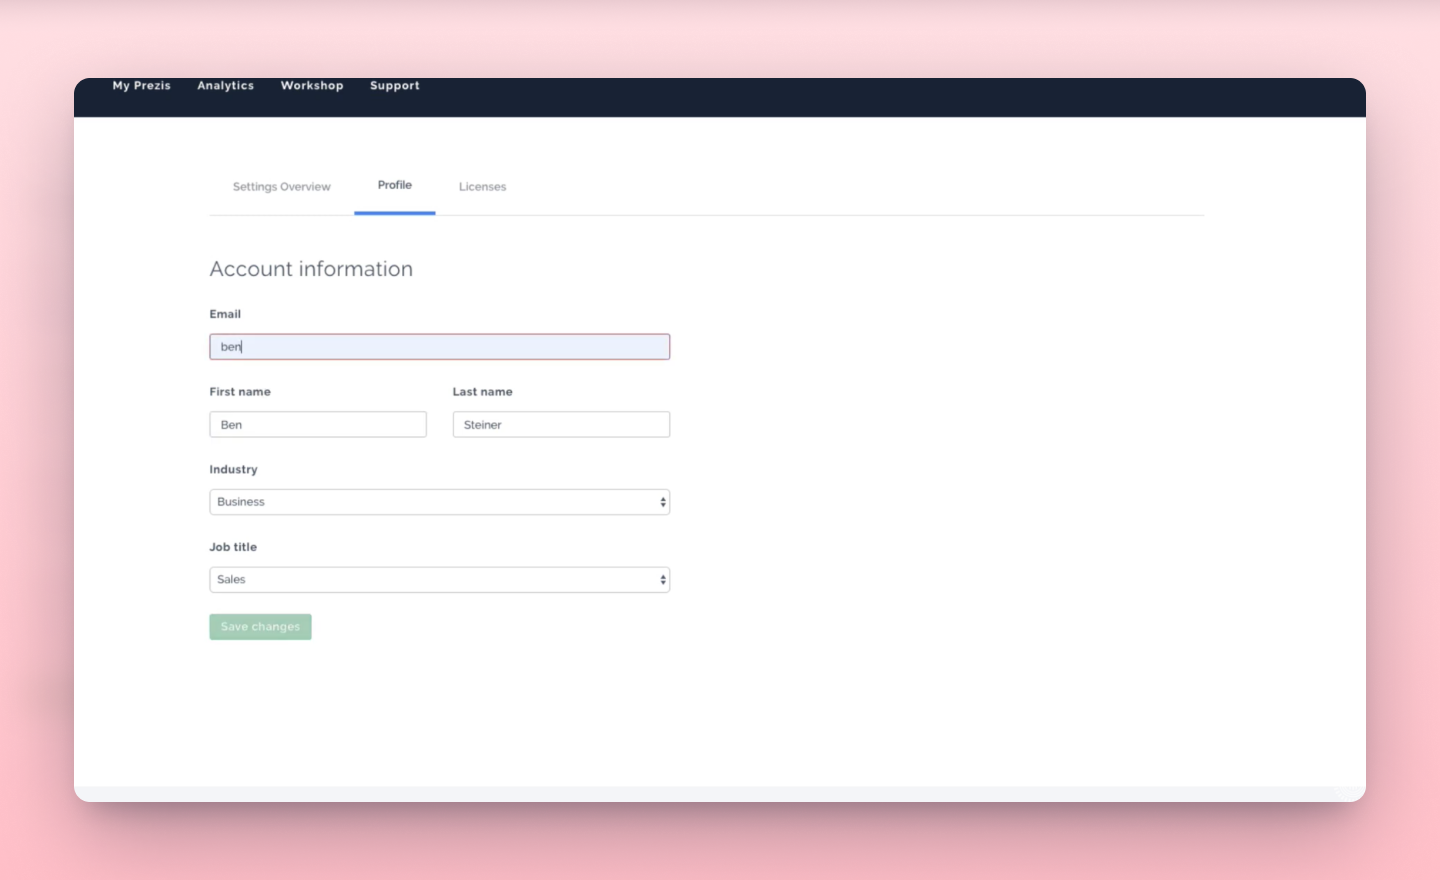Open the Industry dropdown stepper arrows
Screen dimensions: 1440x880
pyautogui.click(x=663, y=501)
